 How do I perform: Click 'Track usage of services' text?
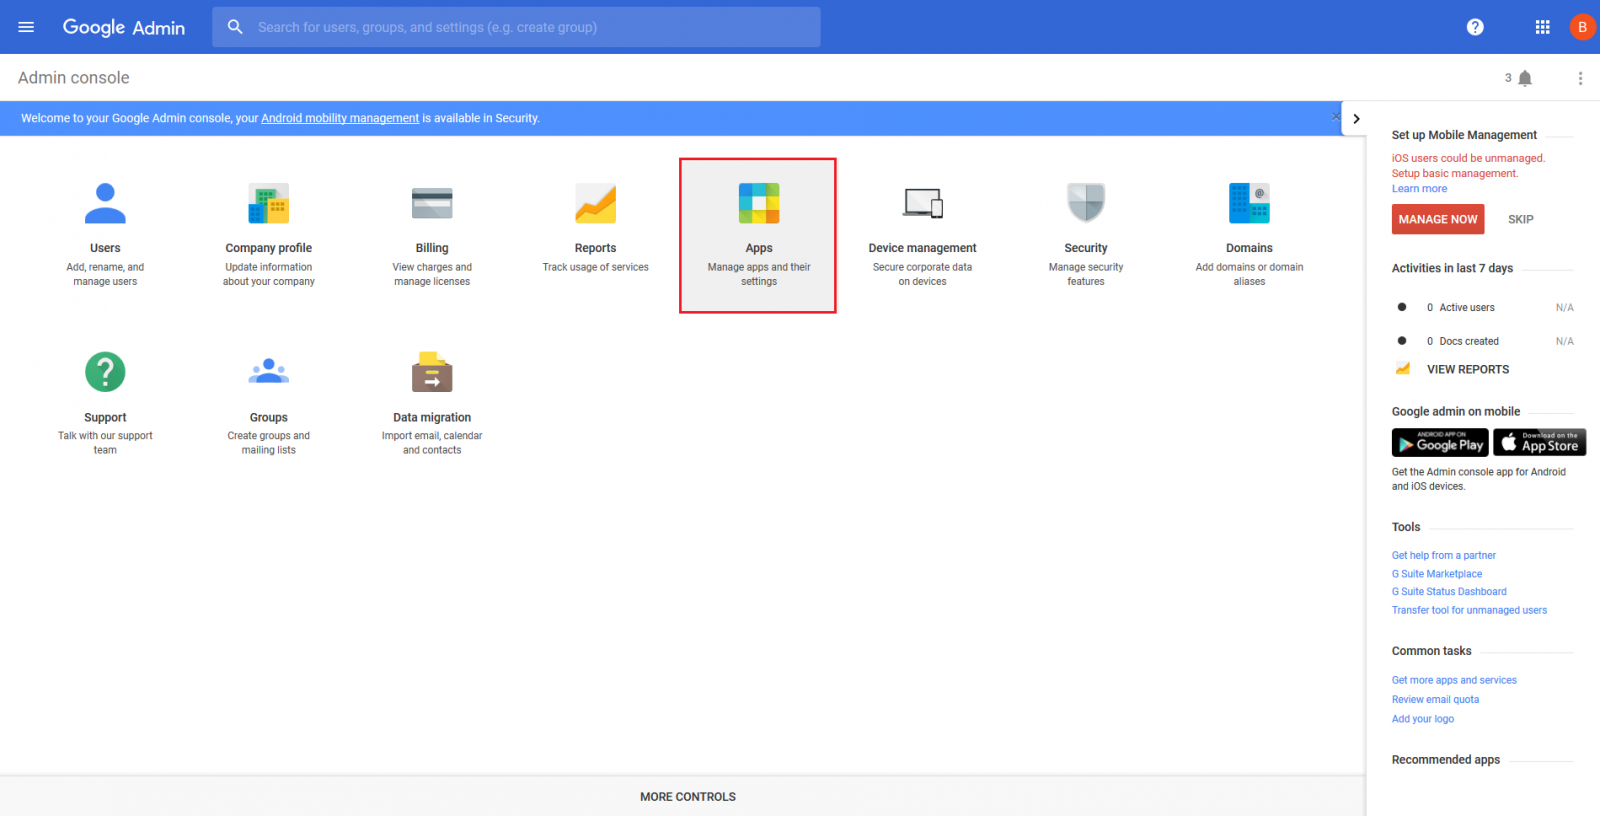[x=595, y=267]
